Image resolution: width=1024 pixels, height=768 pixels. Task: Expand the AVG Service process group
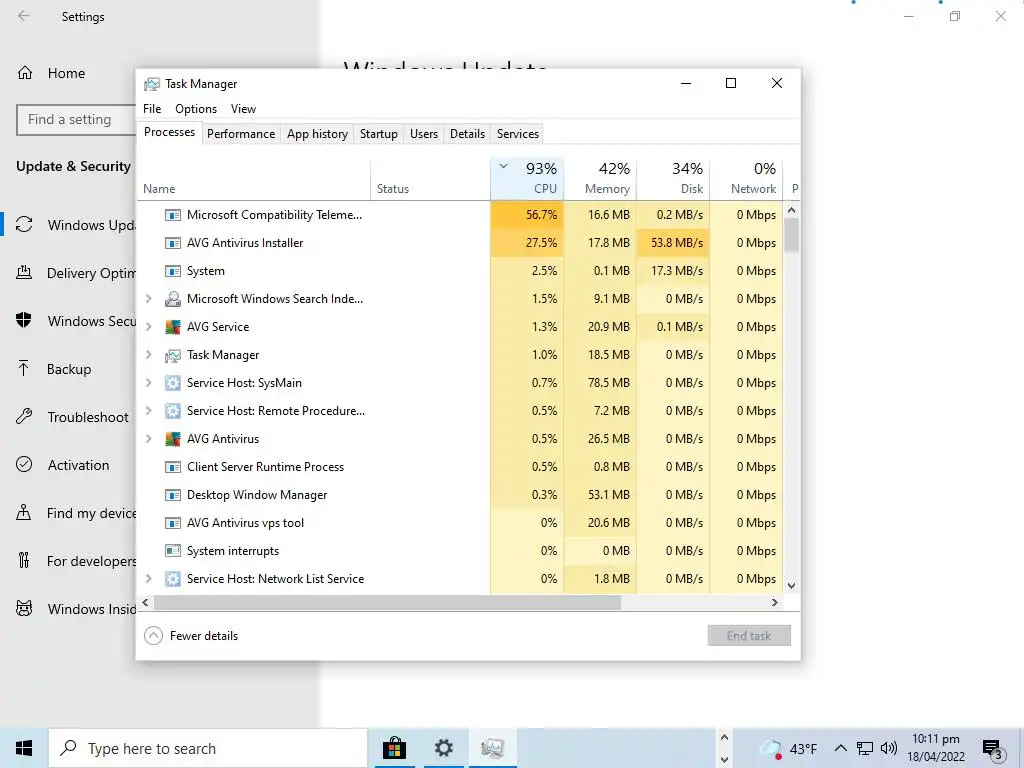point(149,327)
